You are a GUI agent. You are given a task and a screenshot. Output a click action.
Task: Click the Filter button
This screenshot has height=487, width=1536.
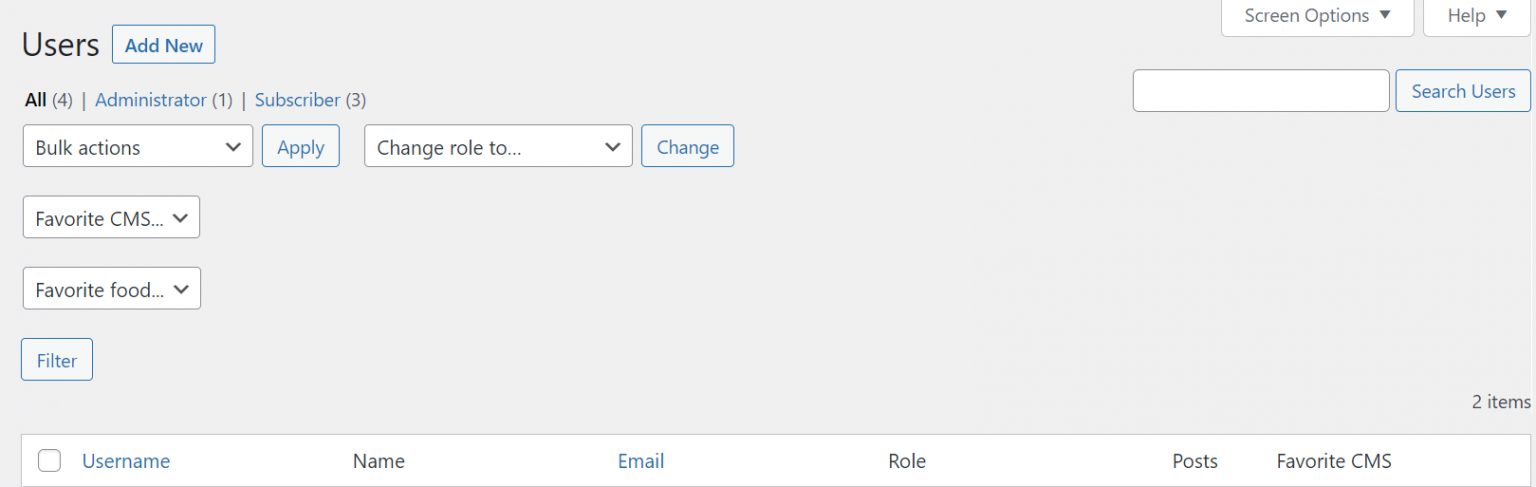[56, 360]
